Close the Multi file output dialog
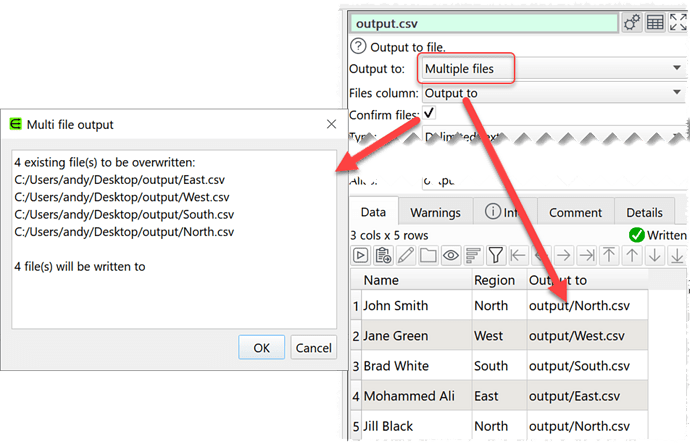Viewport: 690px width, 444px height. click(x=331, y=124)
